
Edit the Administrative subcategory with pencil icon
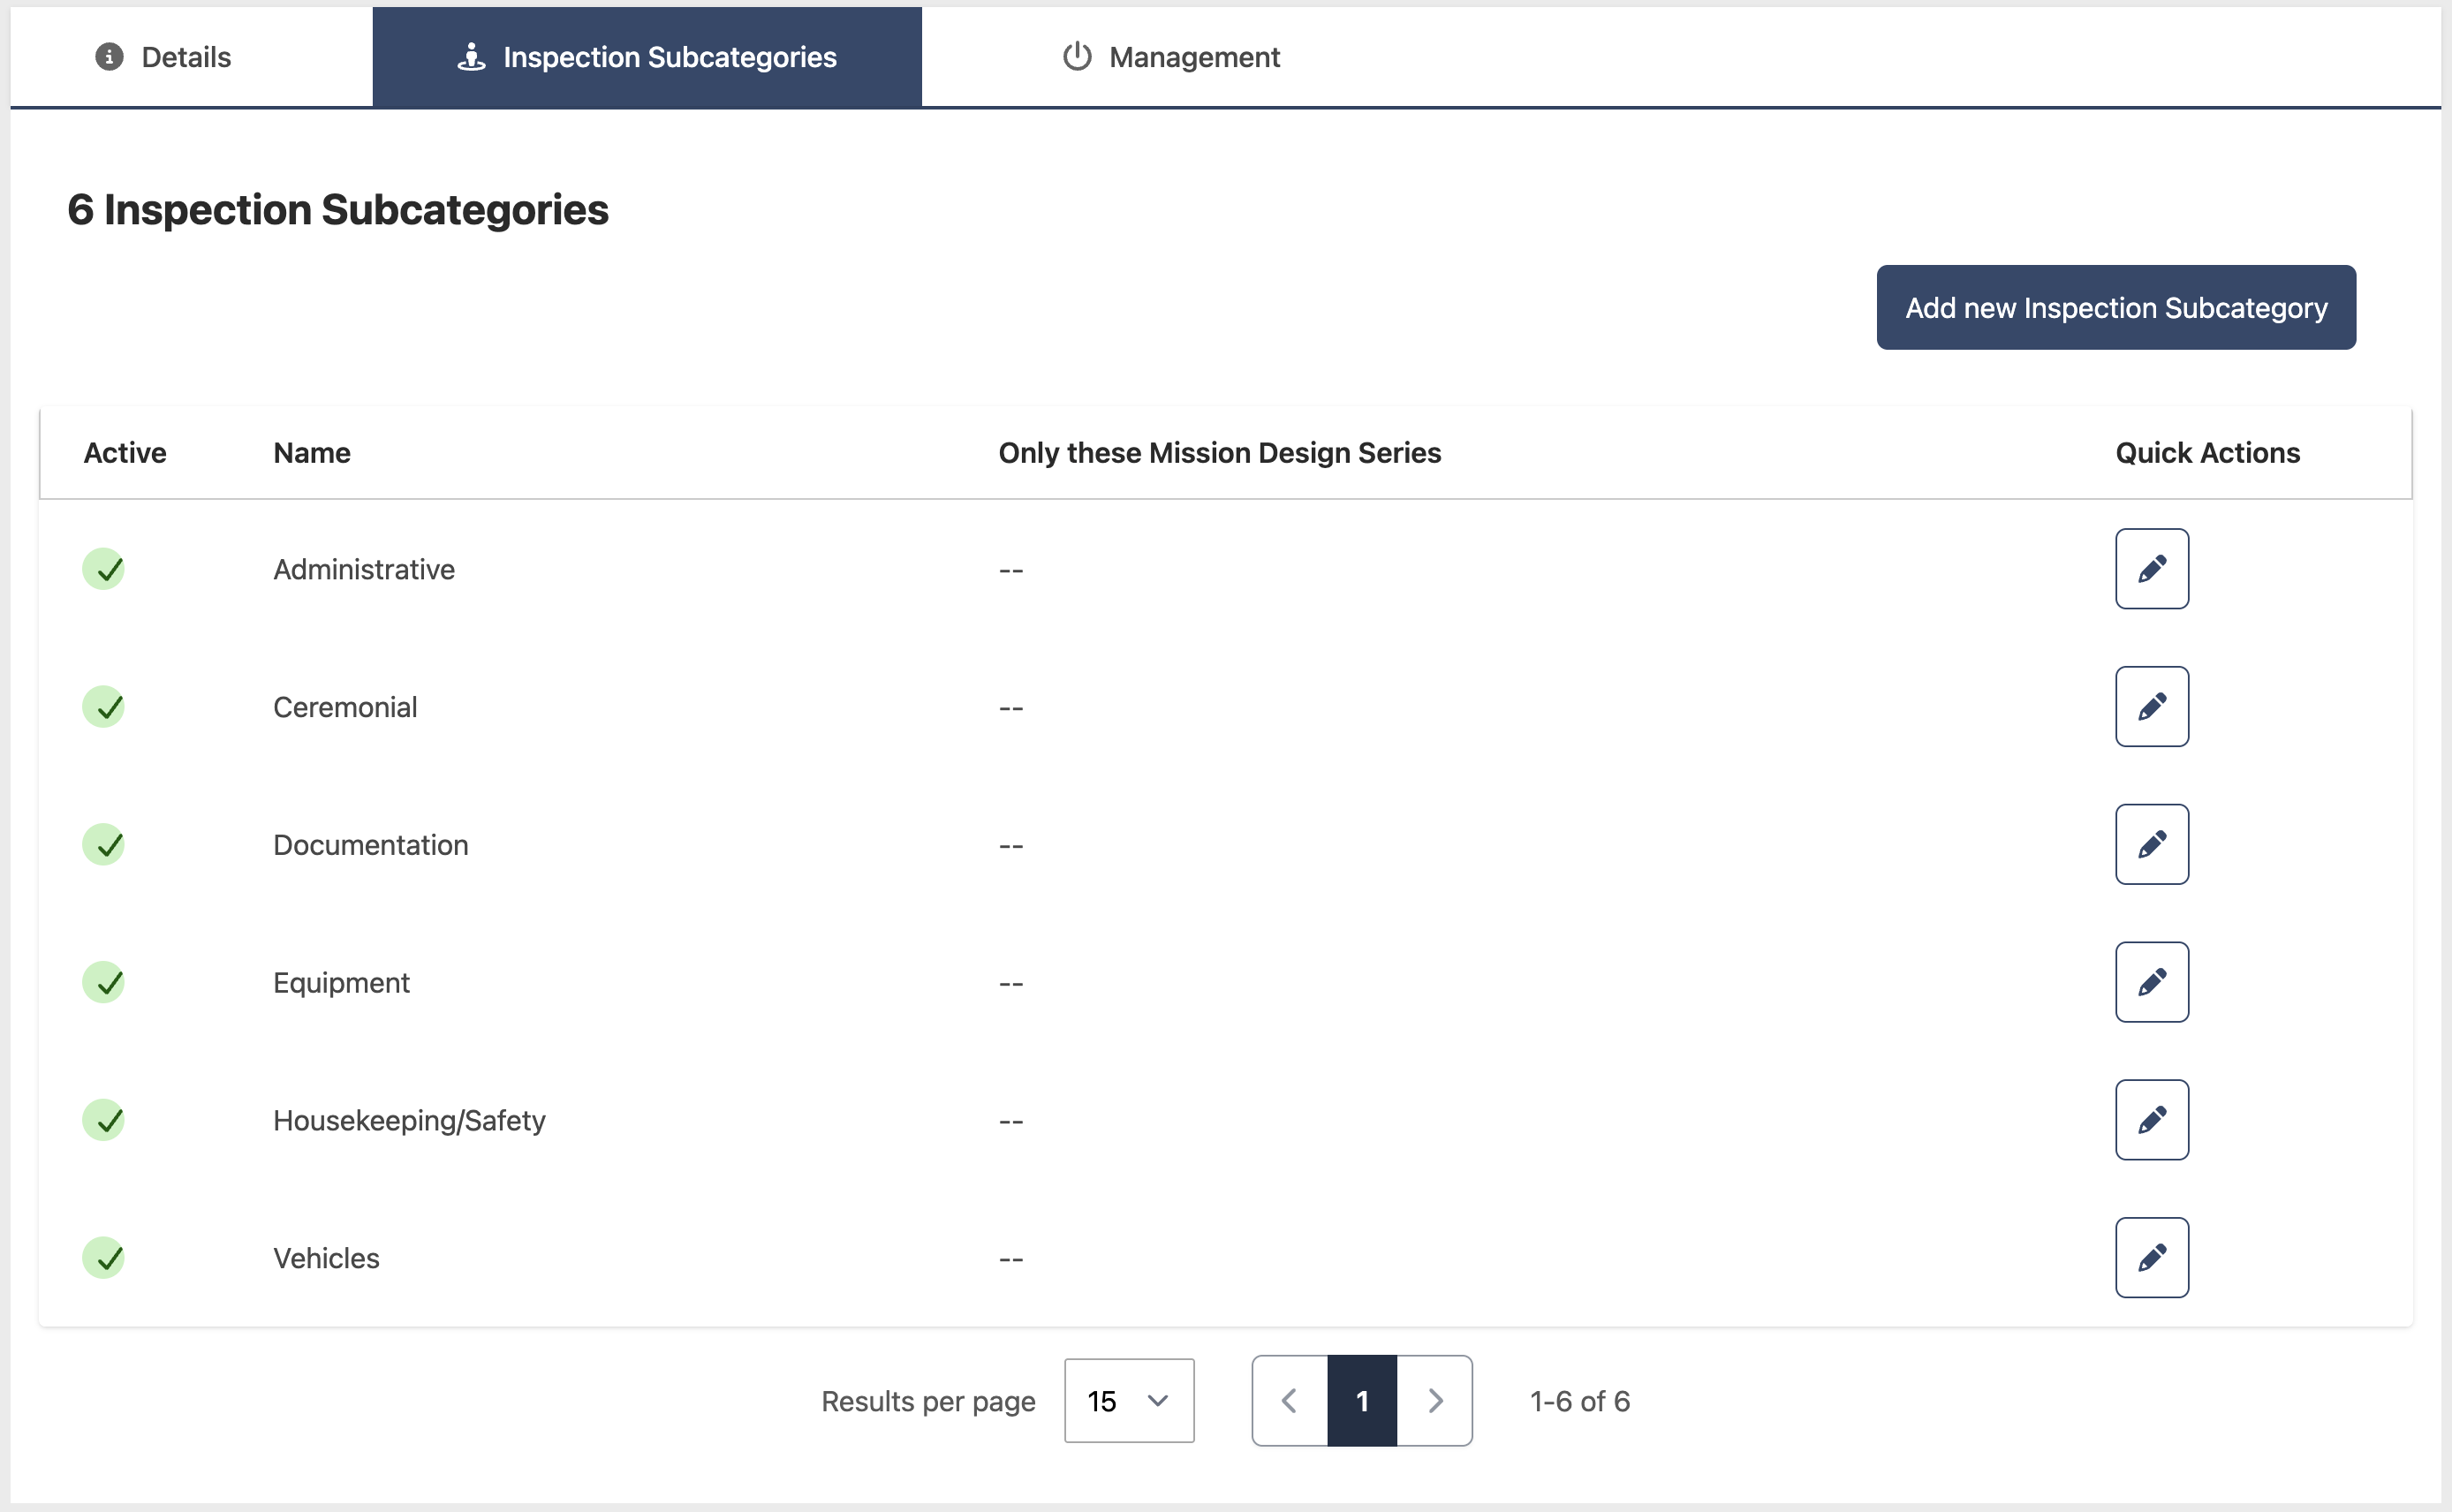point(2151,569)
